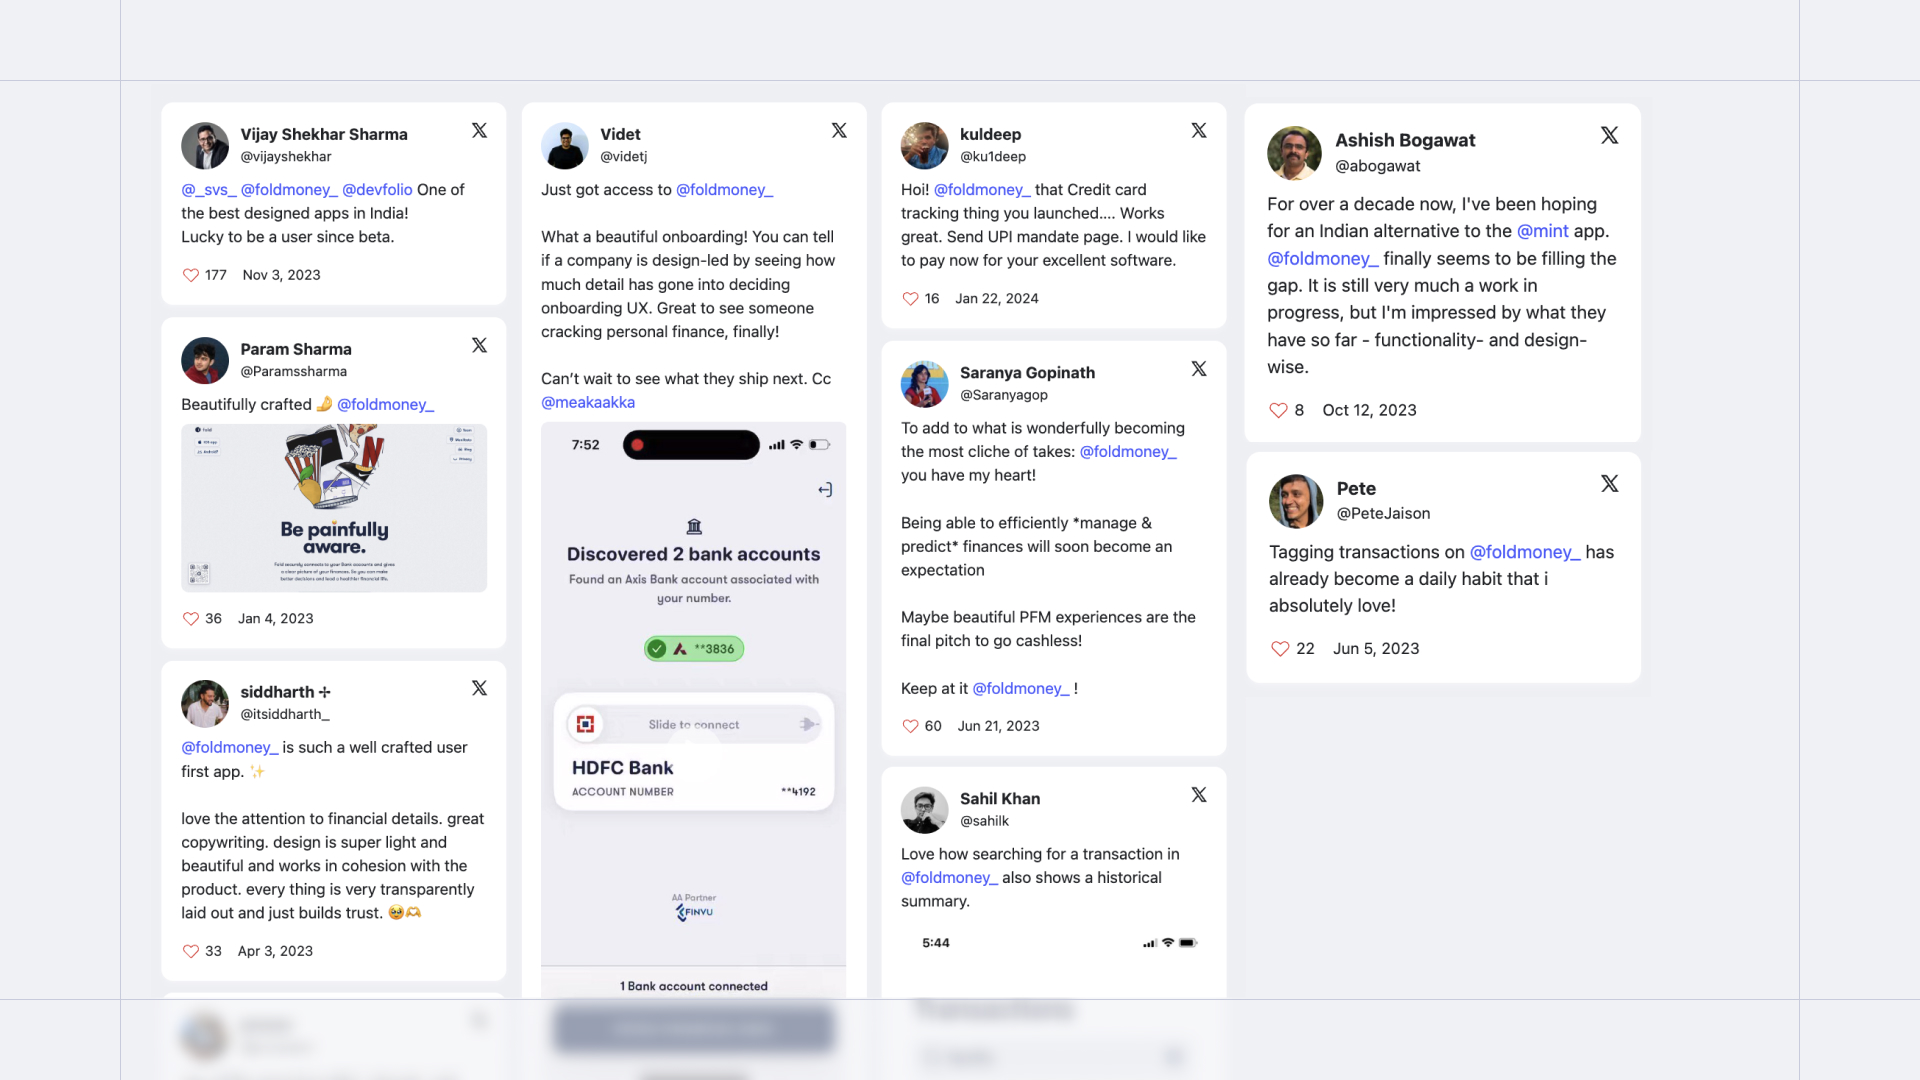The height and width of the screenshot is (1080, 1920).
Task: Click the date 'Oct 12, 2023'
Action: [1370, 410]
